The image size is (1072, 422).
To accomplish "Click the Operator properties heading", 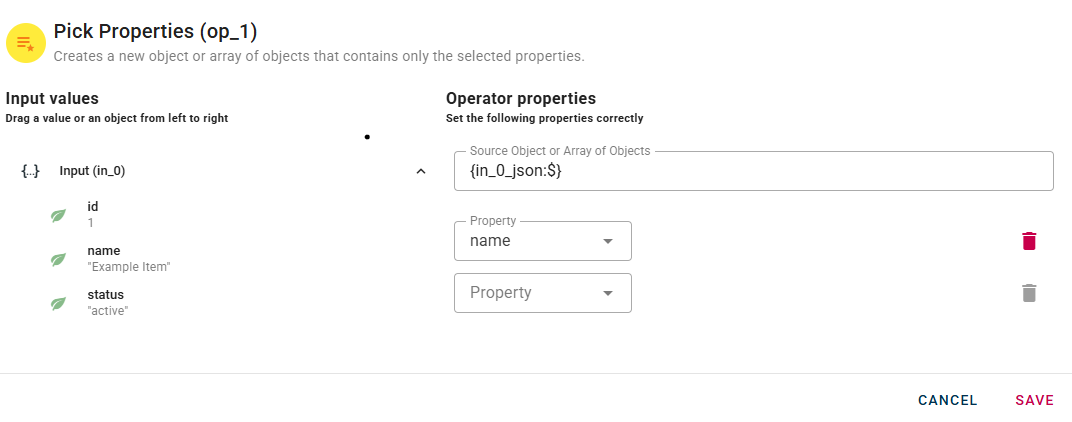I will click(520, 98).
